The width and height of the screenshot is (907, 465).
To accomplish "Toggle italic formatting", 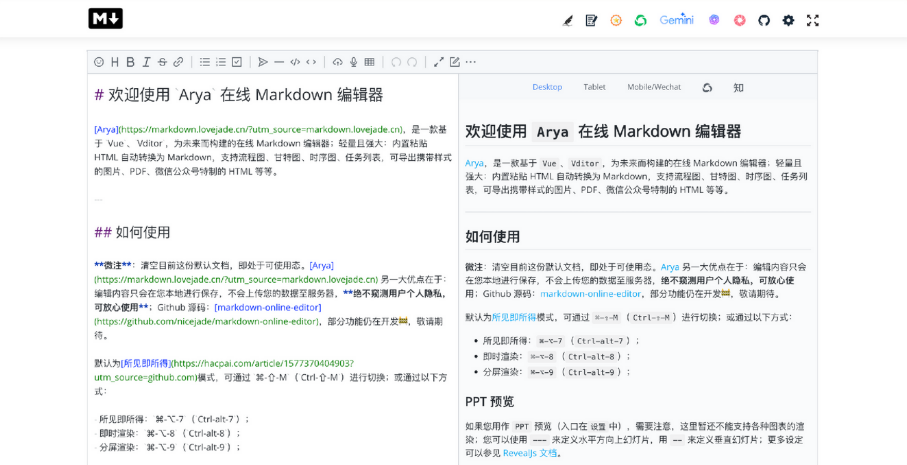I will (146, 62).
